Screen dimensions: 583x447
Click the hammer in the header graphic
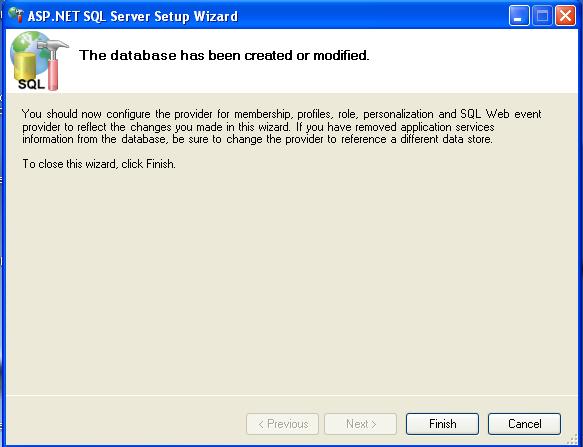point(54,64)
